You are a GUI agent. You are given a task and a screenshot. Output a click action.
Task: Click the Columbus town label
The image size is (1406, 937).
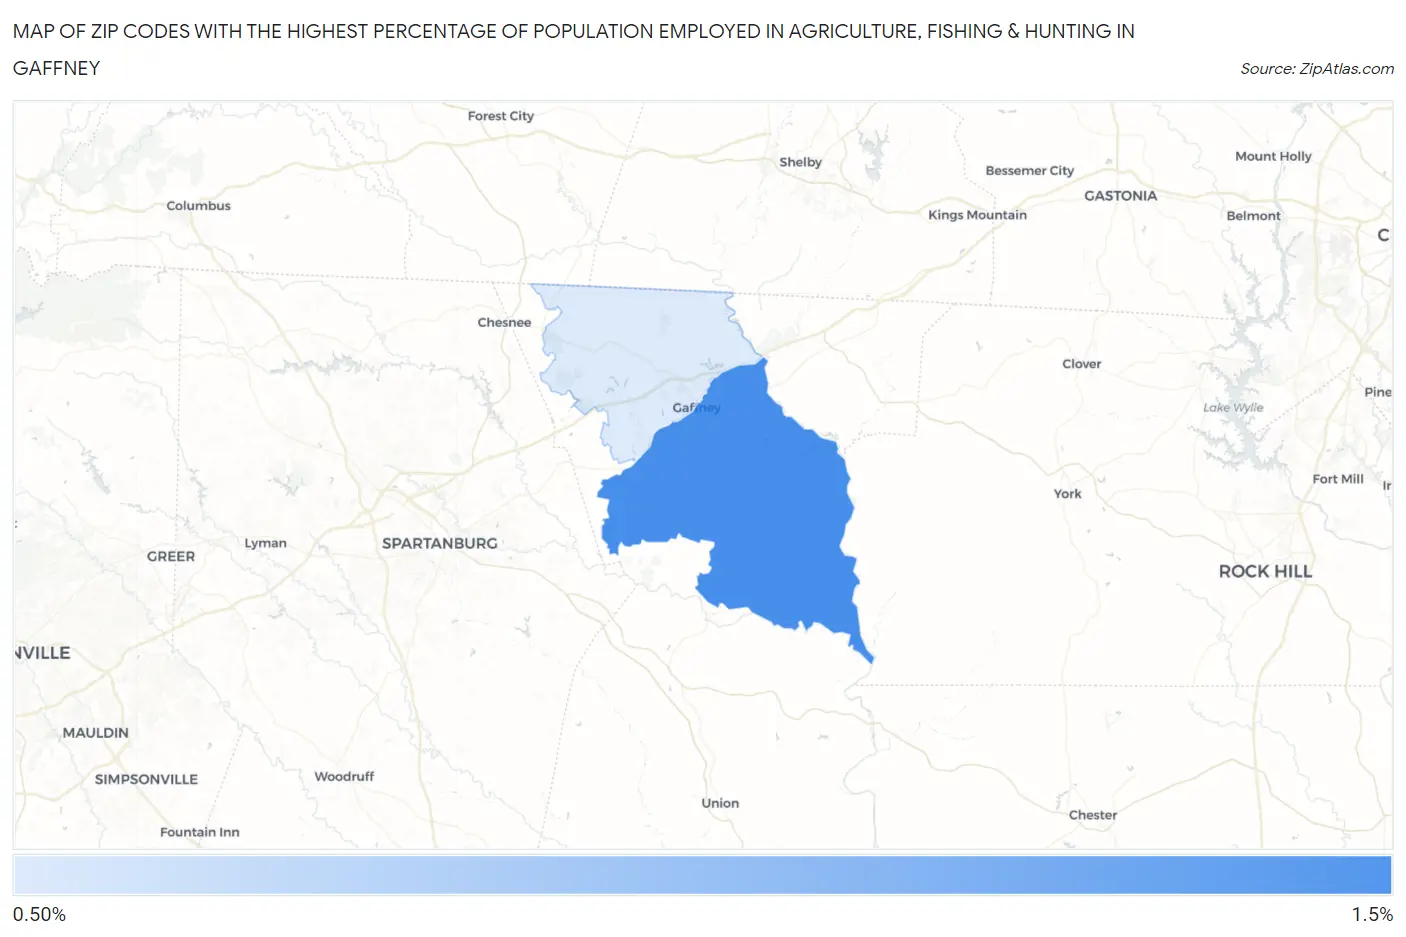coord(198,206)
